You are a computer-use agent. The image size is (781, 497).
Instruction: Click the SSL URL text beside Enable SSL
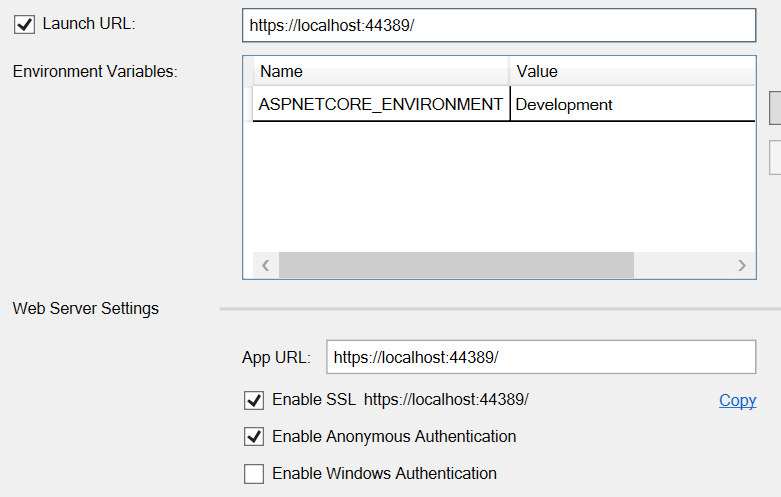pyautogui.click(x=446, y=400)
